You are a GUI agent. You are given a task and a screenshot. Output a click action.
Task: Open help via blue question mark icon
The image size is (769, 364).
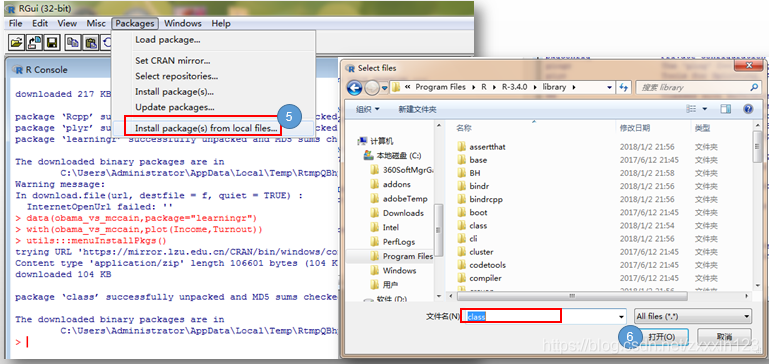click(748, 109)
